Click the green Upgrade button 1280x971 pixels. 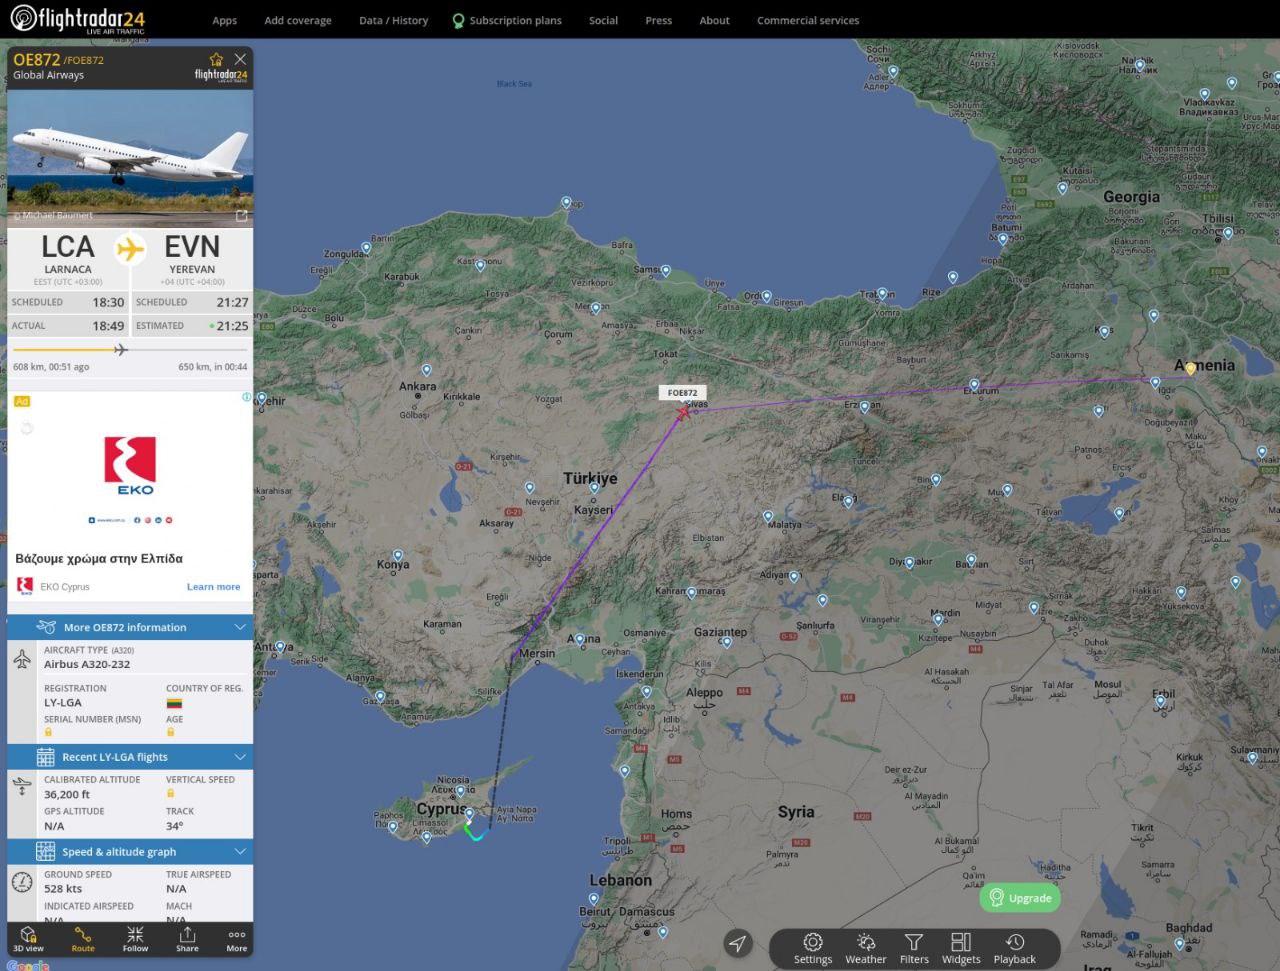[1020, 898]
